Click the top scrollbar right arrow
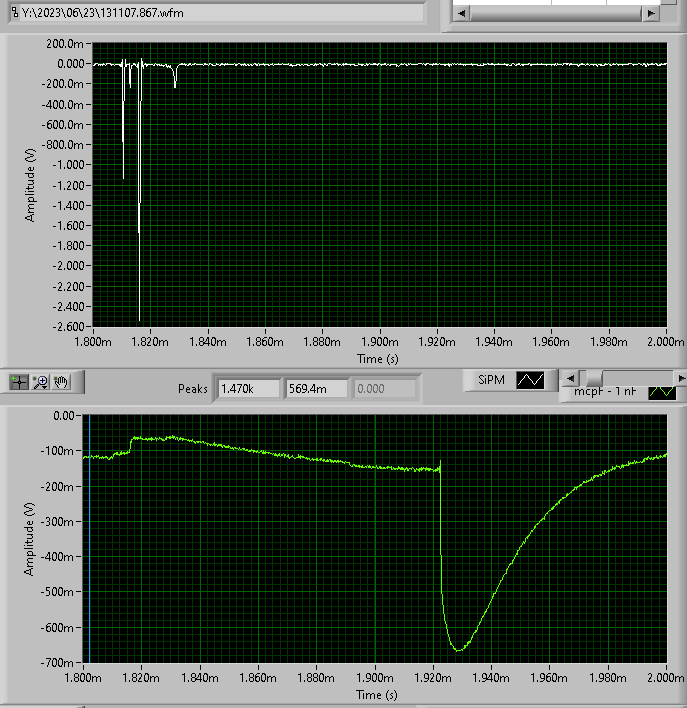 click(651, 14)
